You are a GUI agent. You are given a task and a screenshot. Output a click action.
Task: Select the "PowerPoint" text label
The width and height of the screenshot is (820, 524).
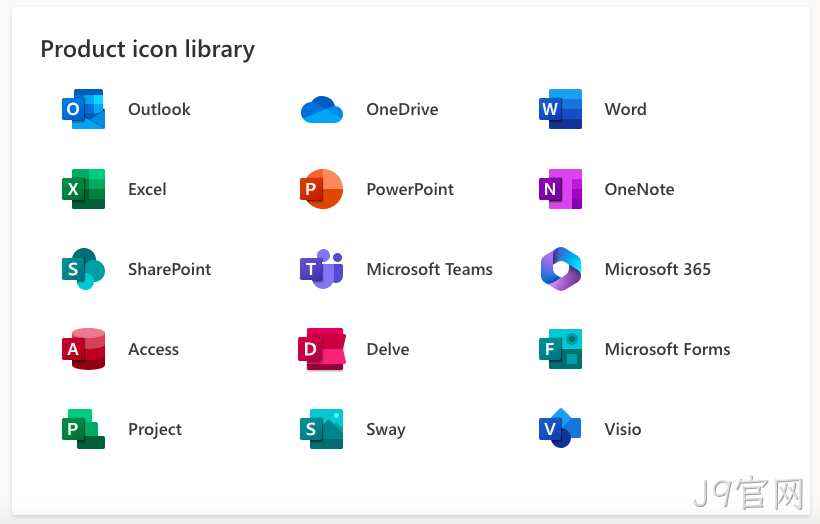coord(410,189)
